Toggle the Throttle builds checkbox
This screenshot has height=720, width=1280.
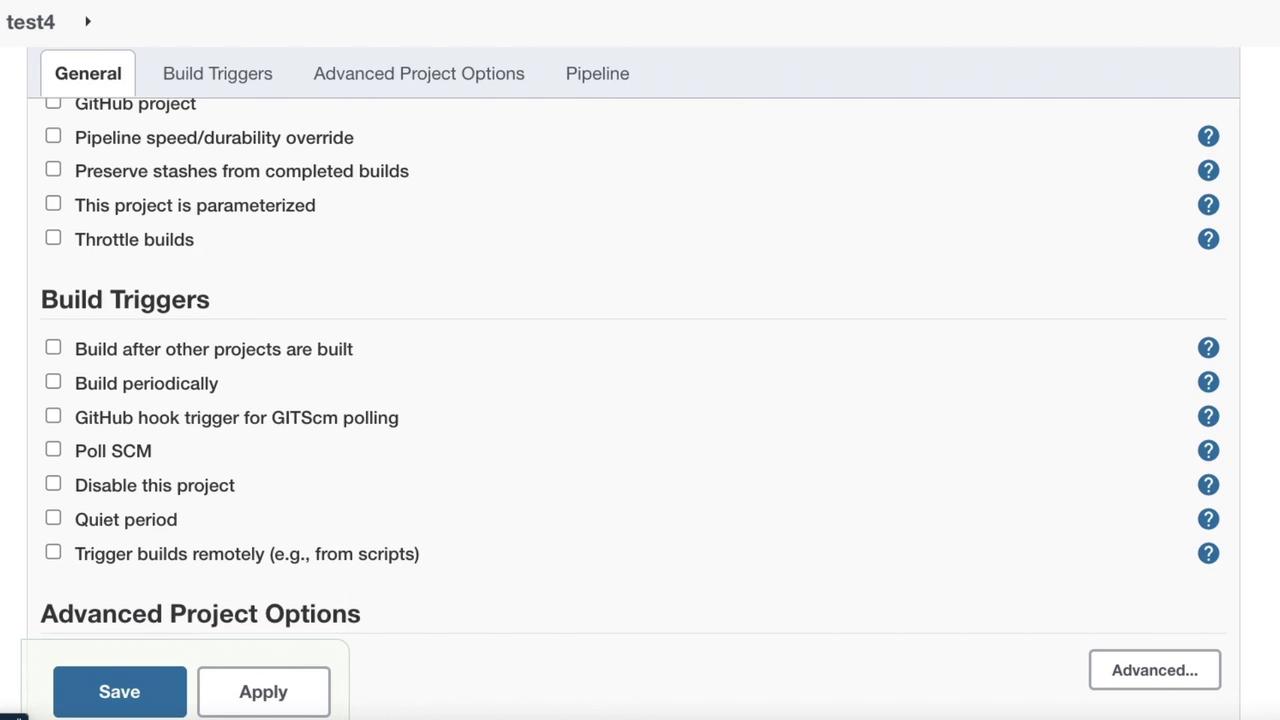point(53,238)
